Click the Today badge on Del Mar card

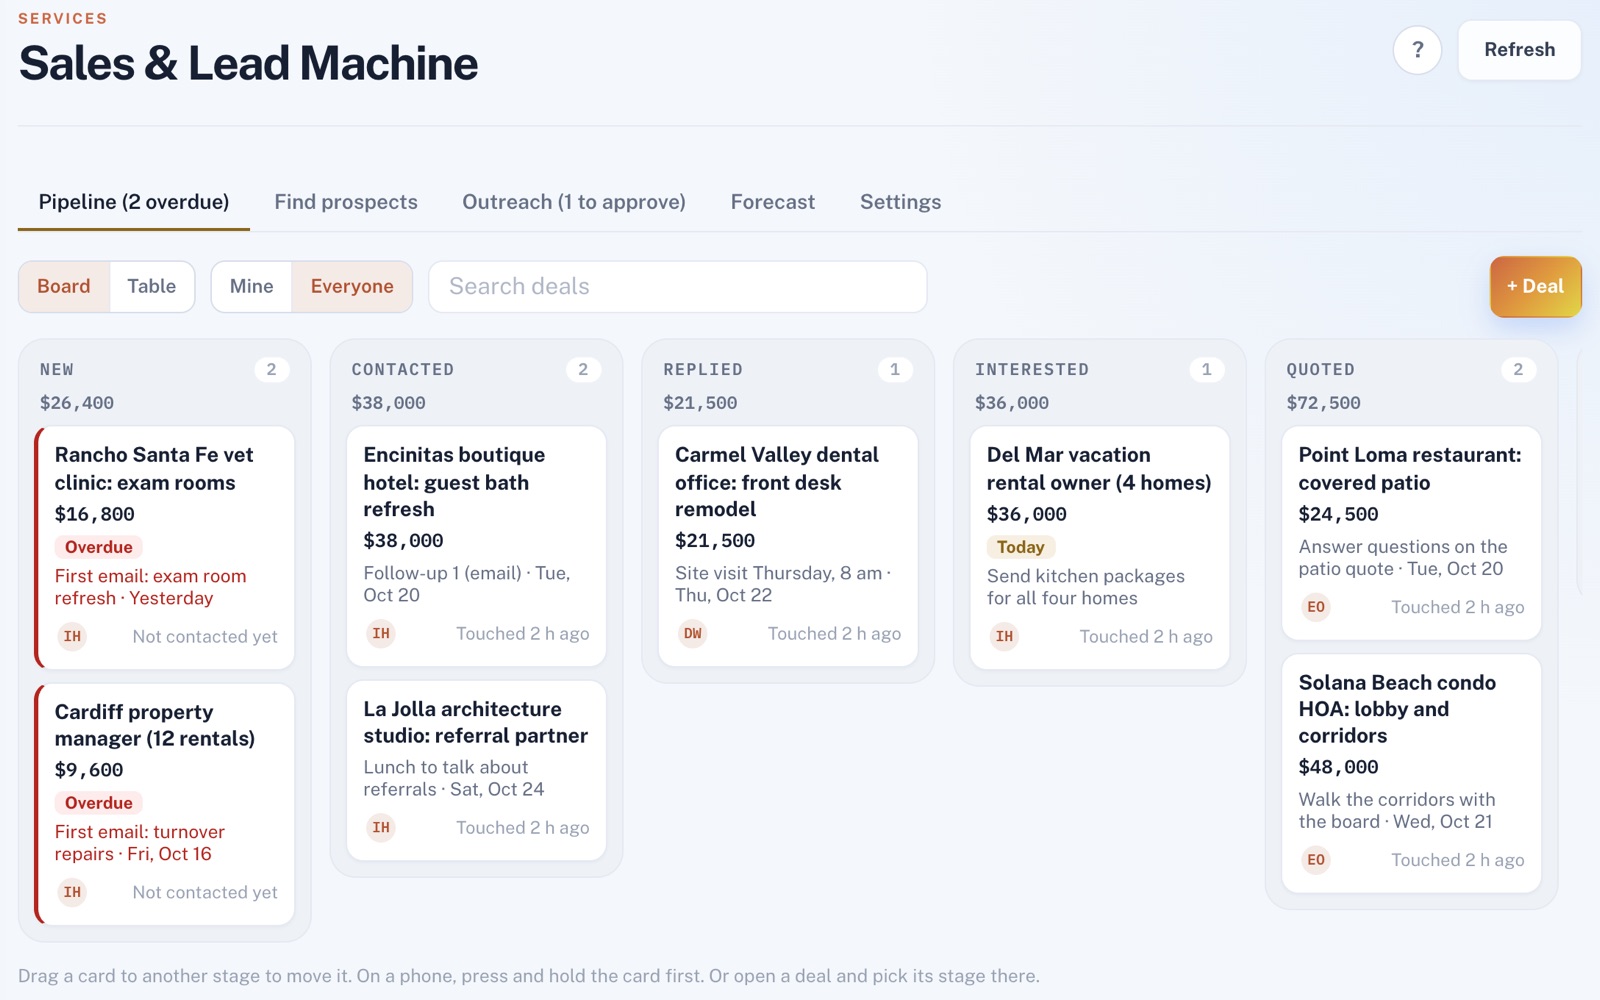[1021, 547]
